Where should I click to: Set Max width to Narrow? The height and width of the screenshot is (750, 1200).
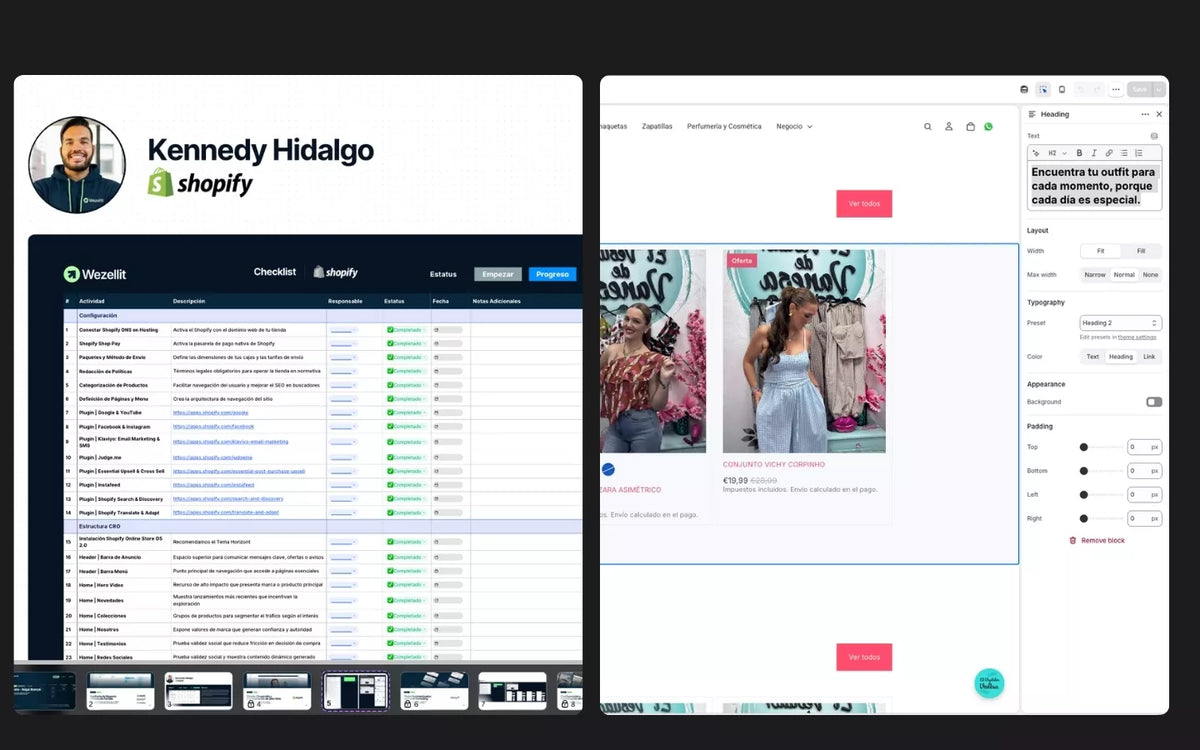tap(1095, 275)
